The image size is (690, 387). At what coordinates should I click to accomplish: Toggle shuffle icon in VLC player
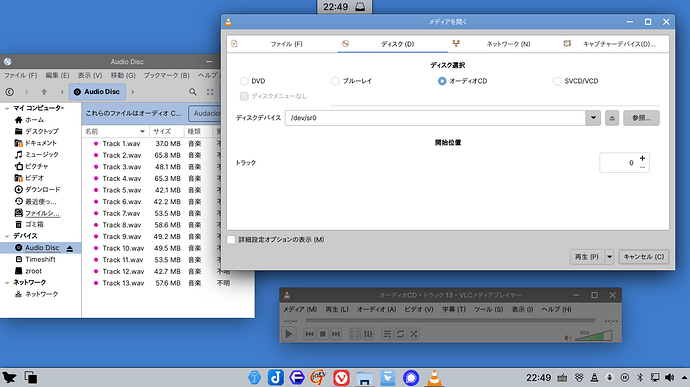[414, 334]
